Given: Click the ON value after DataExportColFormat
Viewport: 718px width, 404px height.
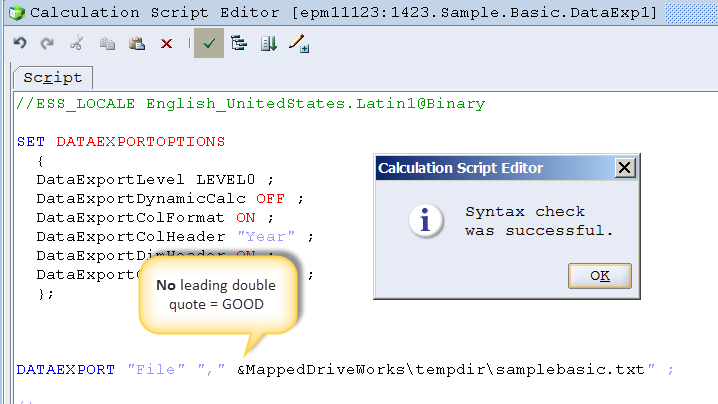Looking at the screenshot, I should (x=246, y=218).
